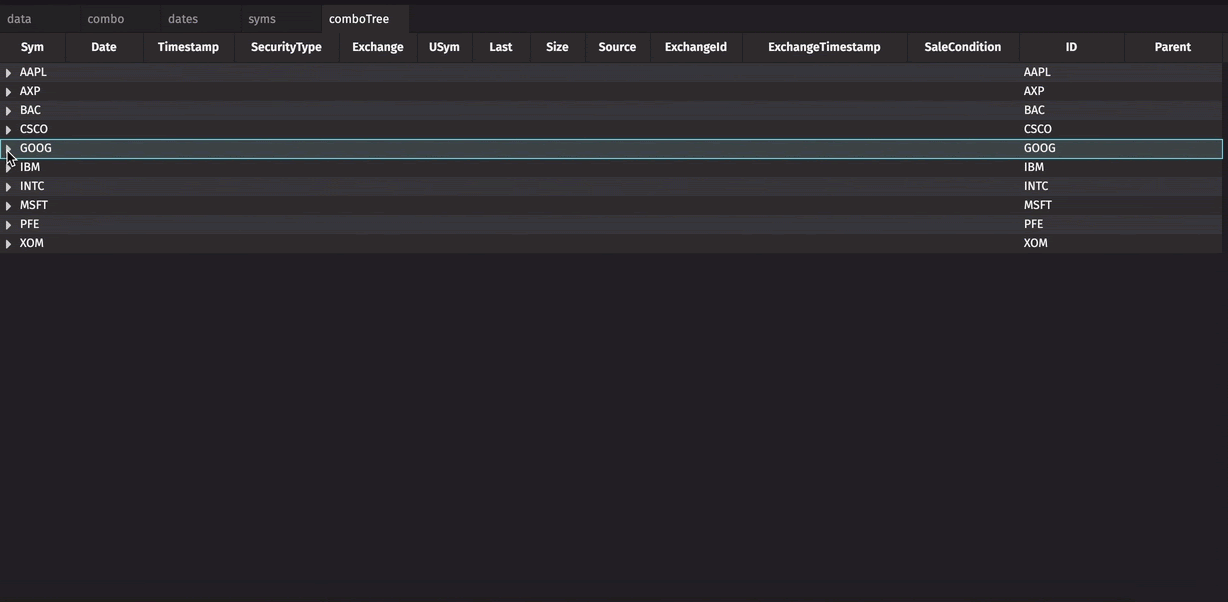Screen dimensions: 1228x602
Task: Expand the INTC tree row
Action: (8, 187)
